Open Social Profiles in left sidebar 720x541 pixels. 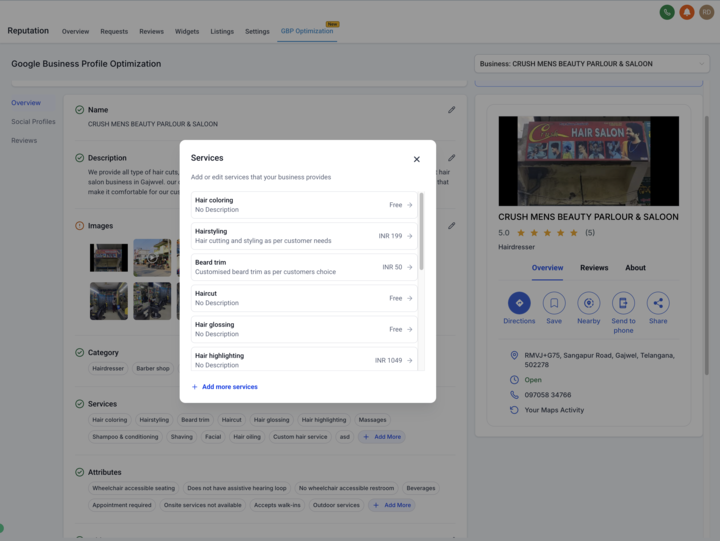[x=33, y=122]
